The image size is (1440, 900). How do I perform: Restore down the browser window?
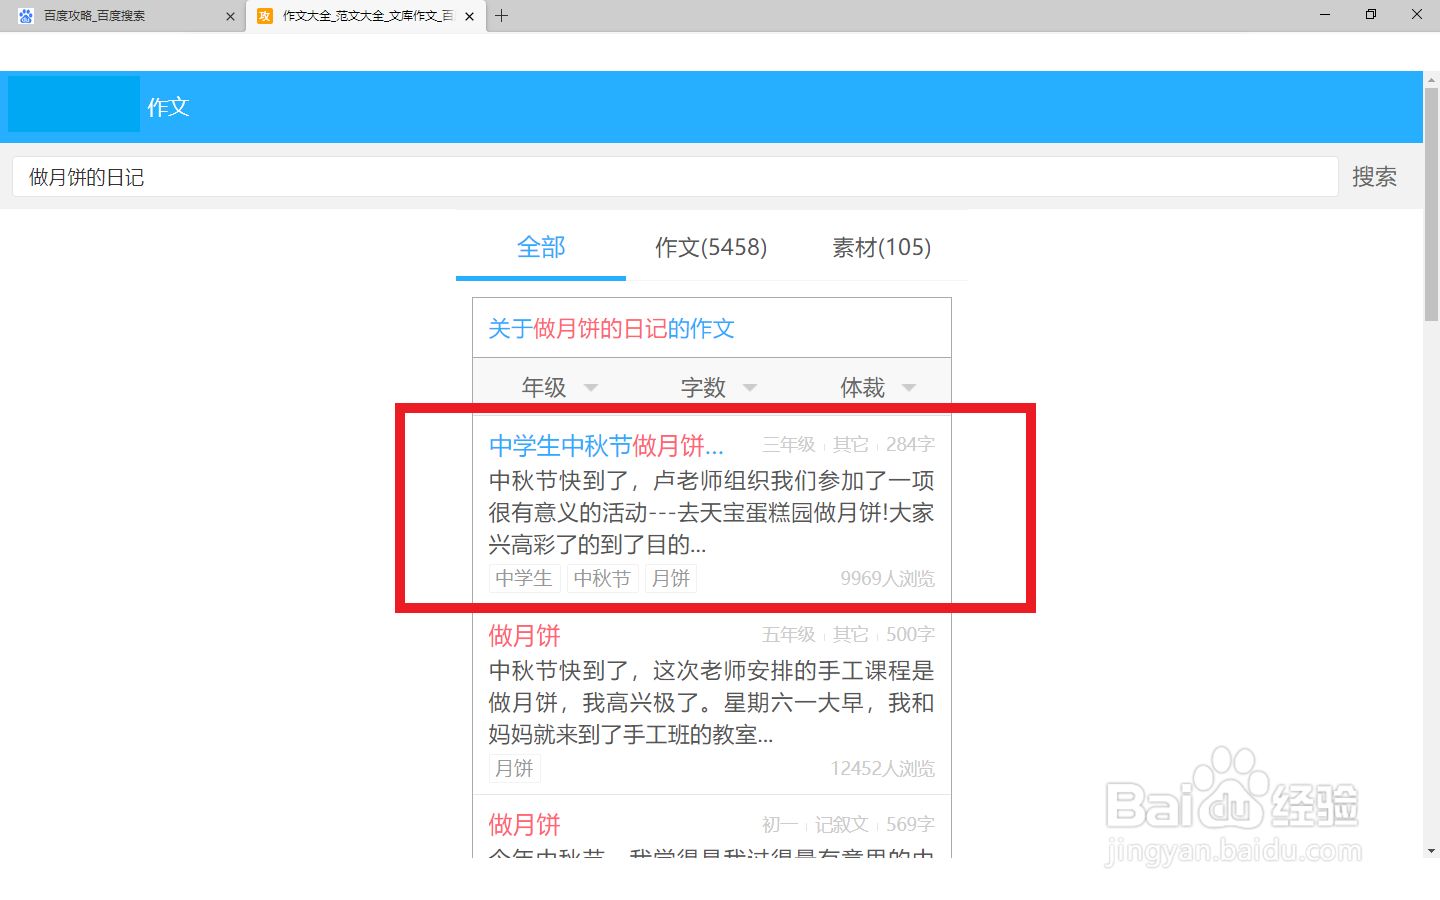(1371, 15)
